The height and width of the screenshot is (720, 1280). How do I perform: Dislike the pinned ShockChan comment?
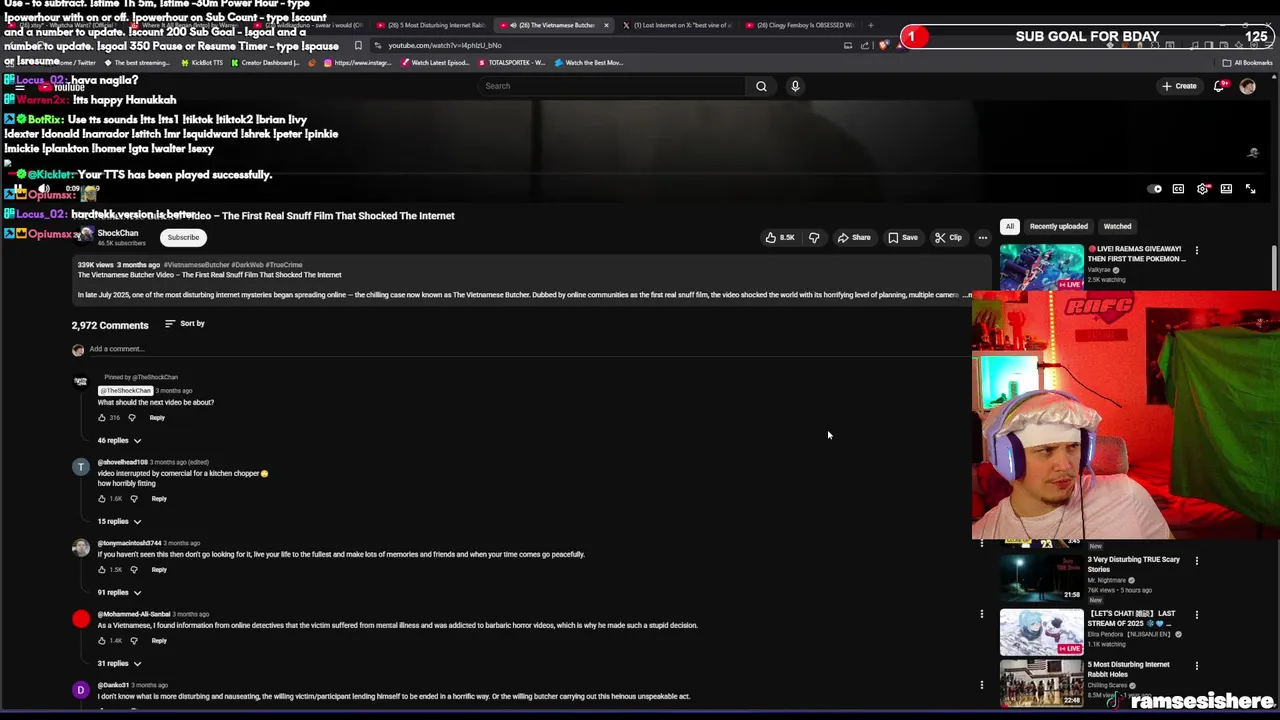click(132, 418)
